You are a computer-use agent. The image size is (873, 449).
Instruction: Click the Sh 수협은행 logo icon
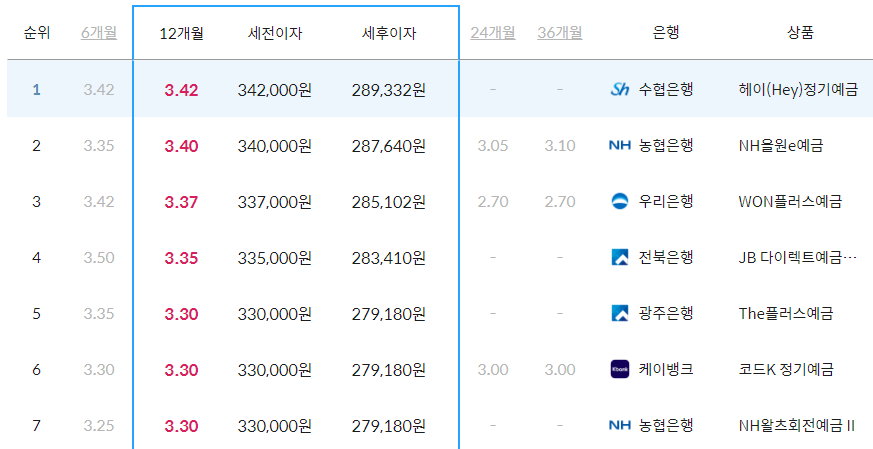coord(620,90)
